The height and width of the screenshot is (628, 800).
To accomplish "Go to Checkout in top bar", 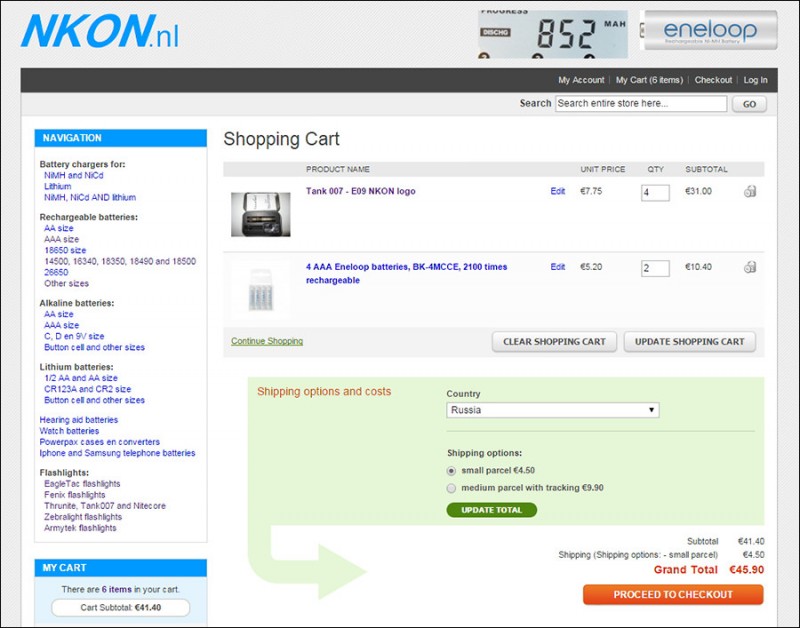I will pos(713,80).
